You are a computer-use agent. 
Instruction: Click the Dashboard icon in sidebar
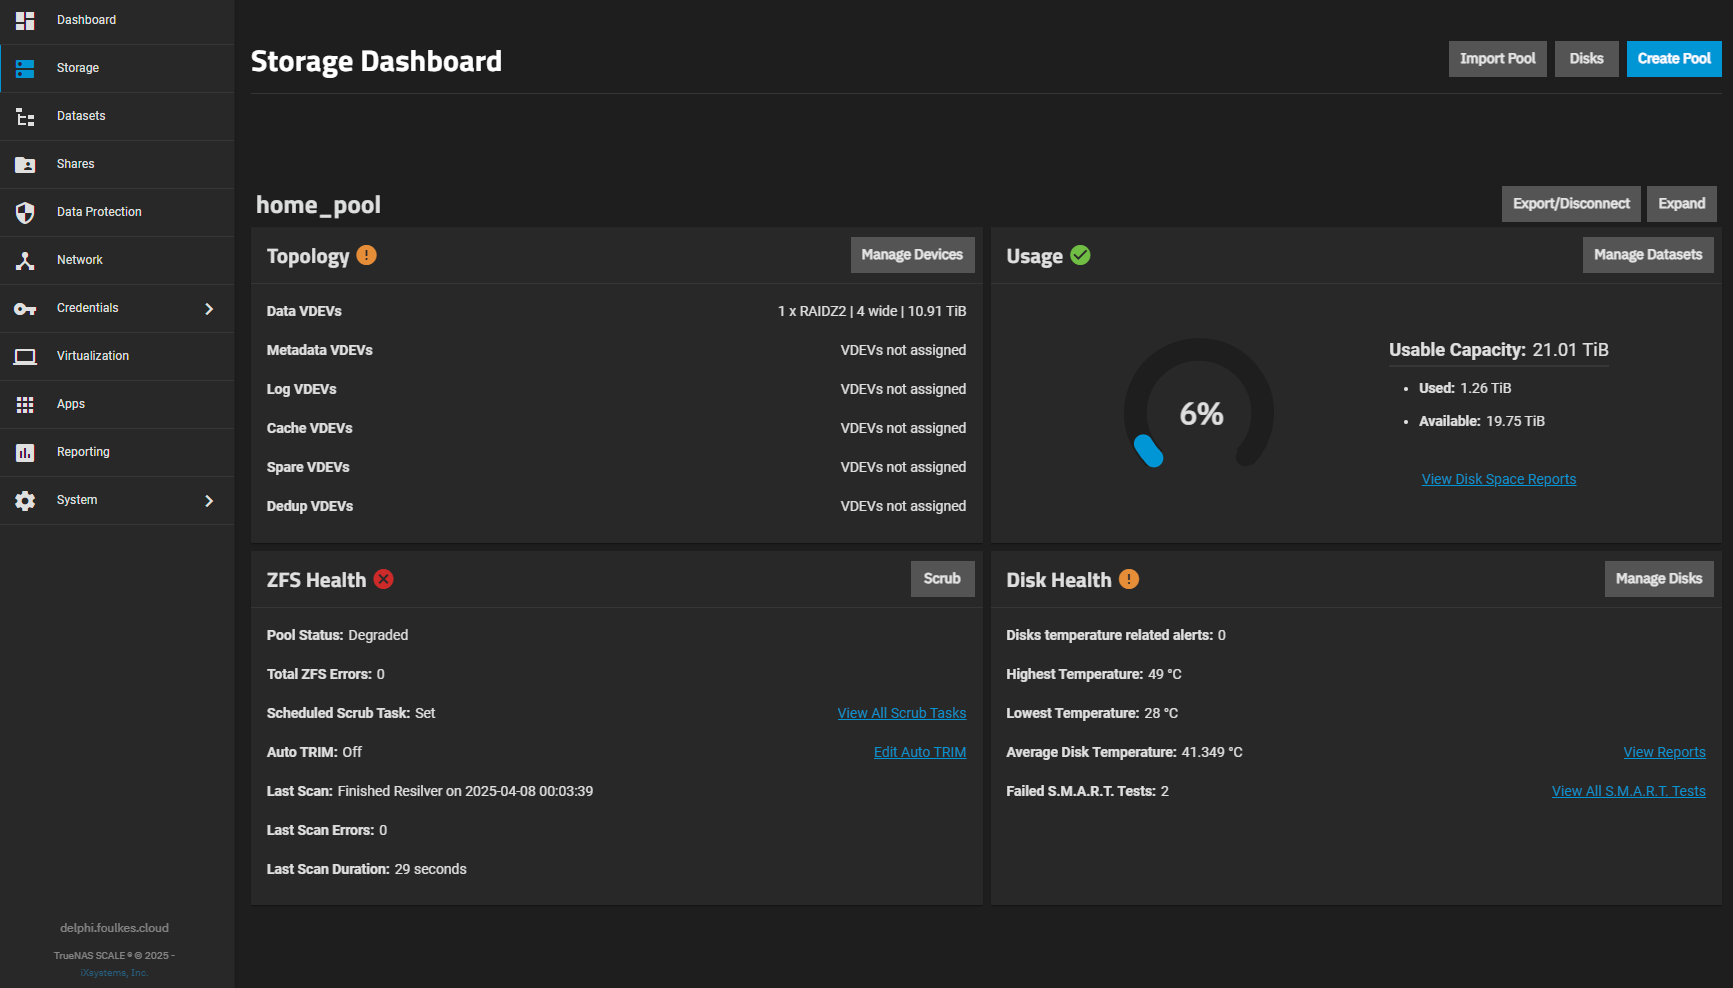pos(25,20)
